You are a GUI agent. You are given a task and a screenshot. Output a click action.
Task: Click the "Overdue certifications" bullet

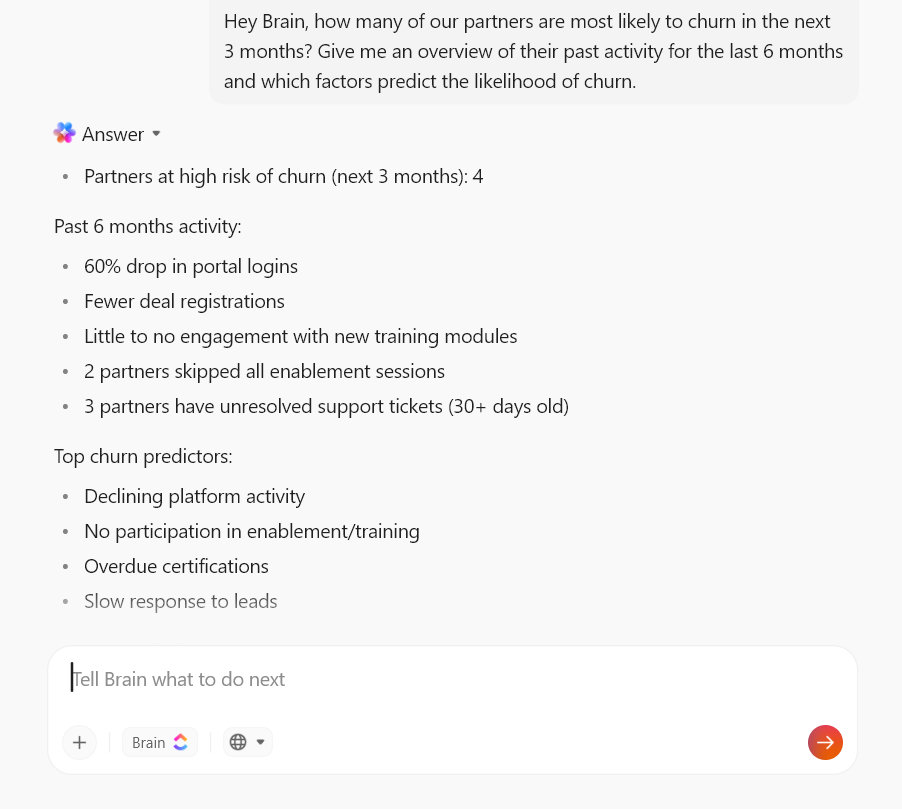tap(176, 566)
